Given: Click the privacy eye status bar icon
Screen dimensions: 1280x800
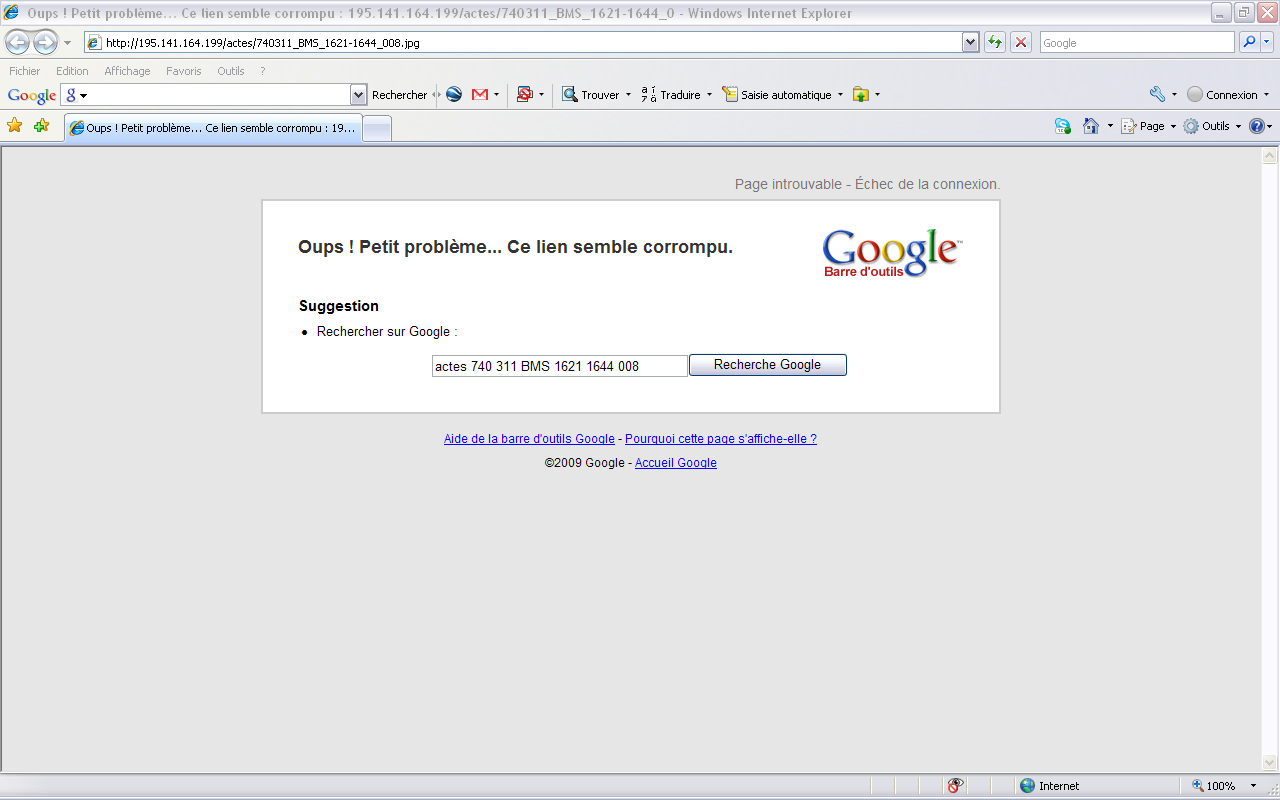Looking at the screenshot, I should point(955,786).
